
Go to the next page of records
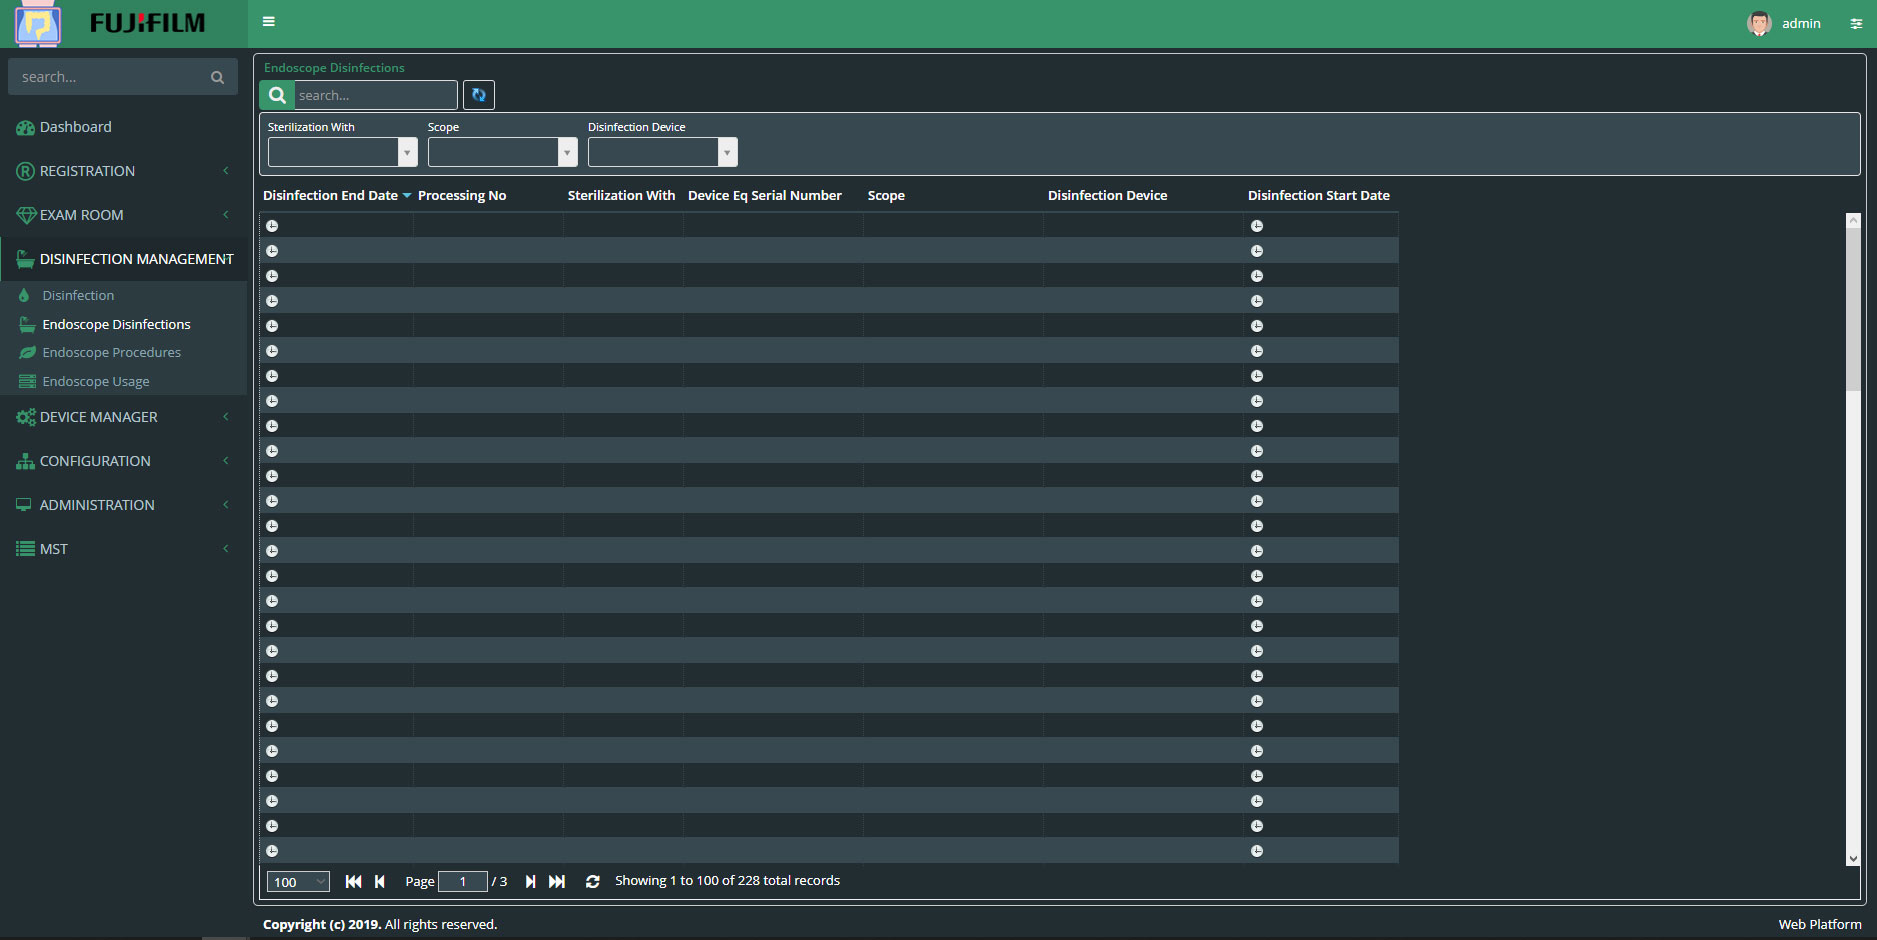click(530, 881)
